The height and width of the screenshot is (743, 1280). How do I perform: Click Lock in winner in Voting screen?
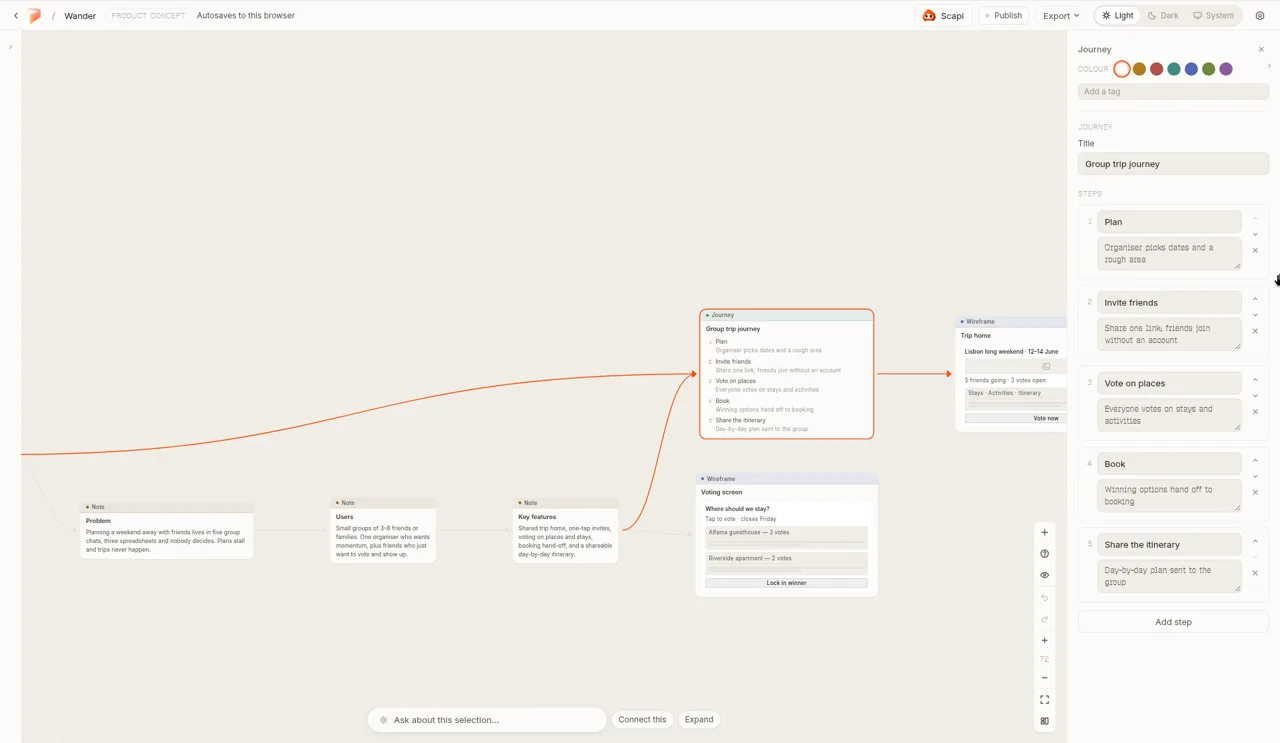point(786,583)
